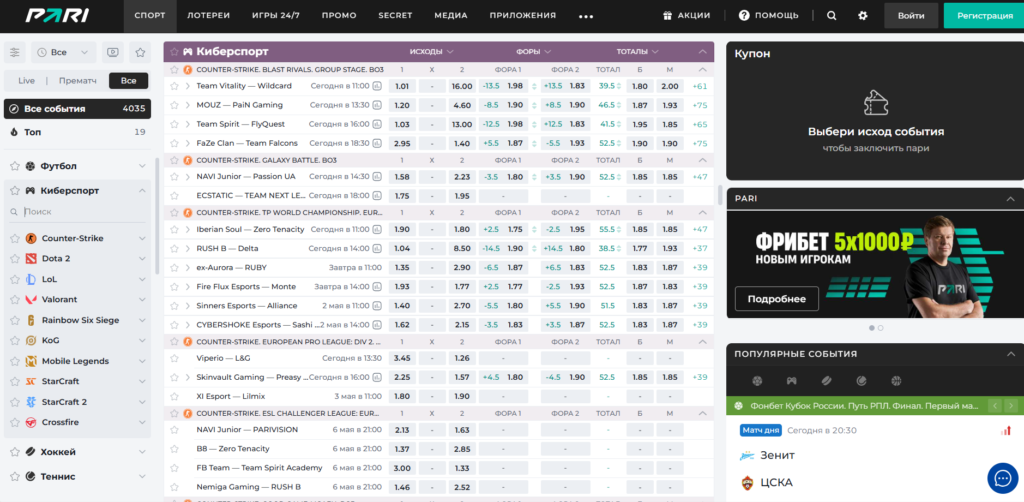Click the Valorant game icon

point(31,300)
